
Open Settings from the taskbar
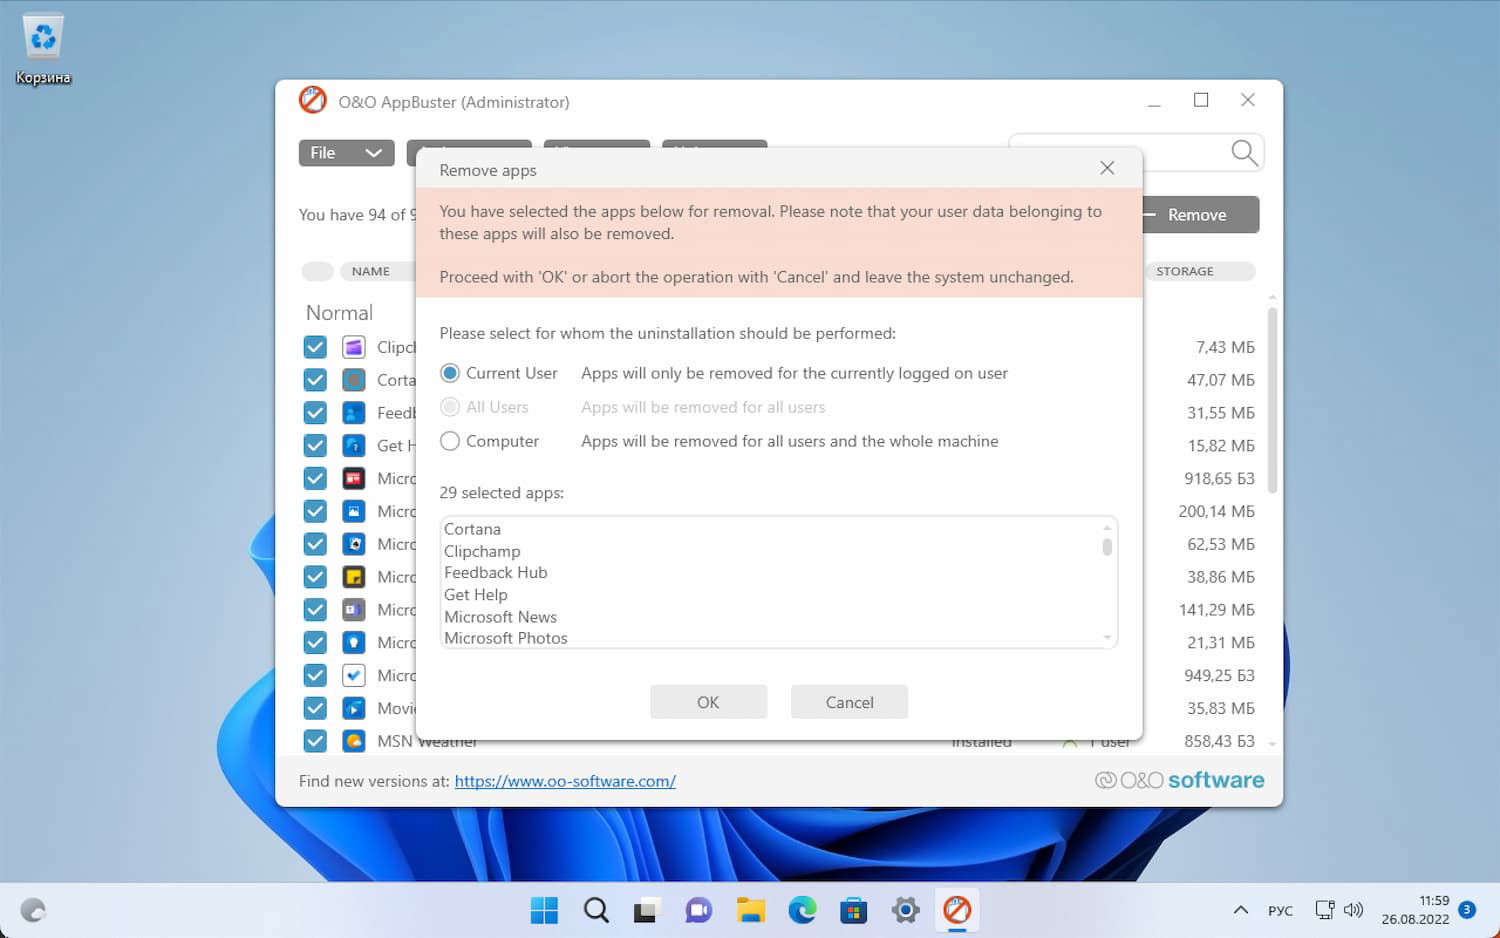(x=906, y=910)
